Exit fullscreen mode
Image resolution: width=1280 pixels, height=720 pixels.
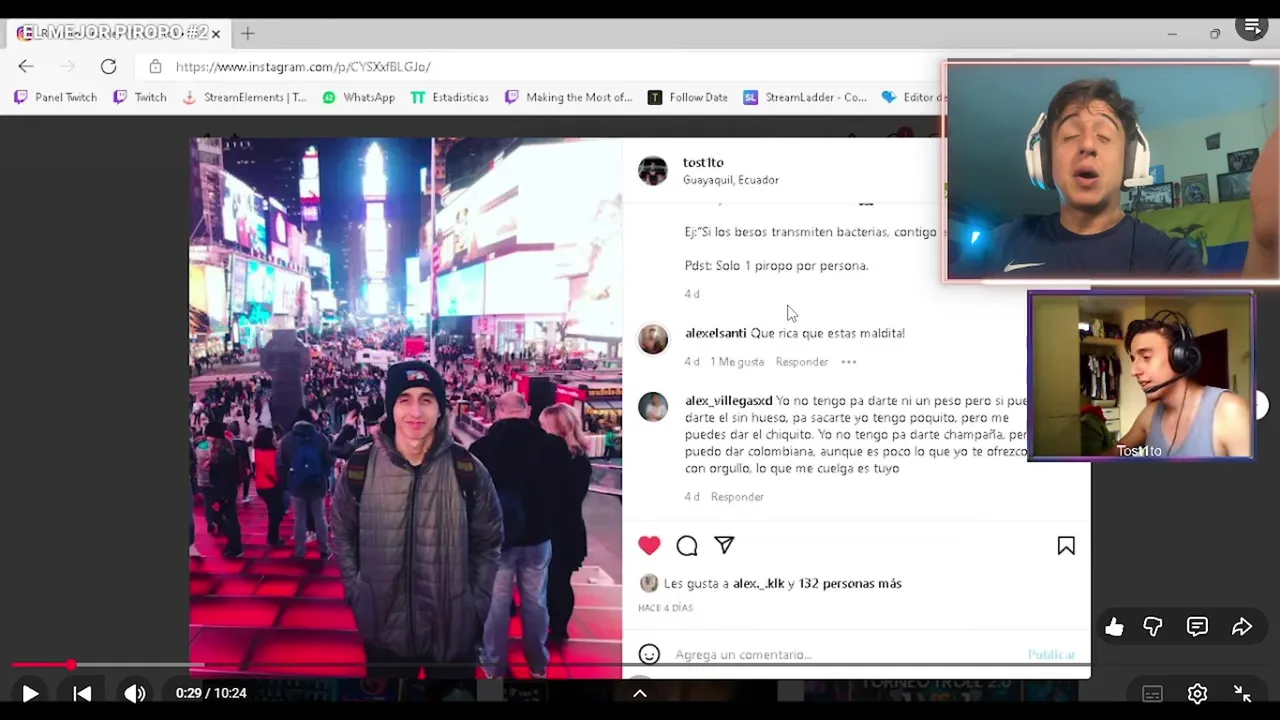[x=1242, y=694]
